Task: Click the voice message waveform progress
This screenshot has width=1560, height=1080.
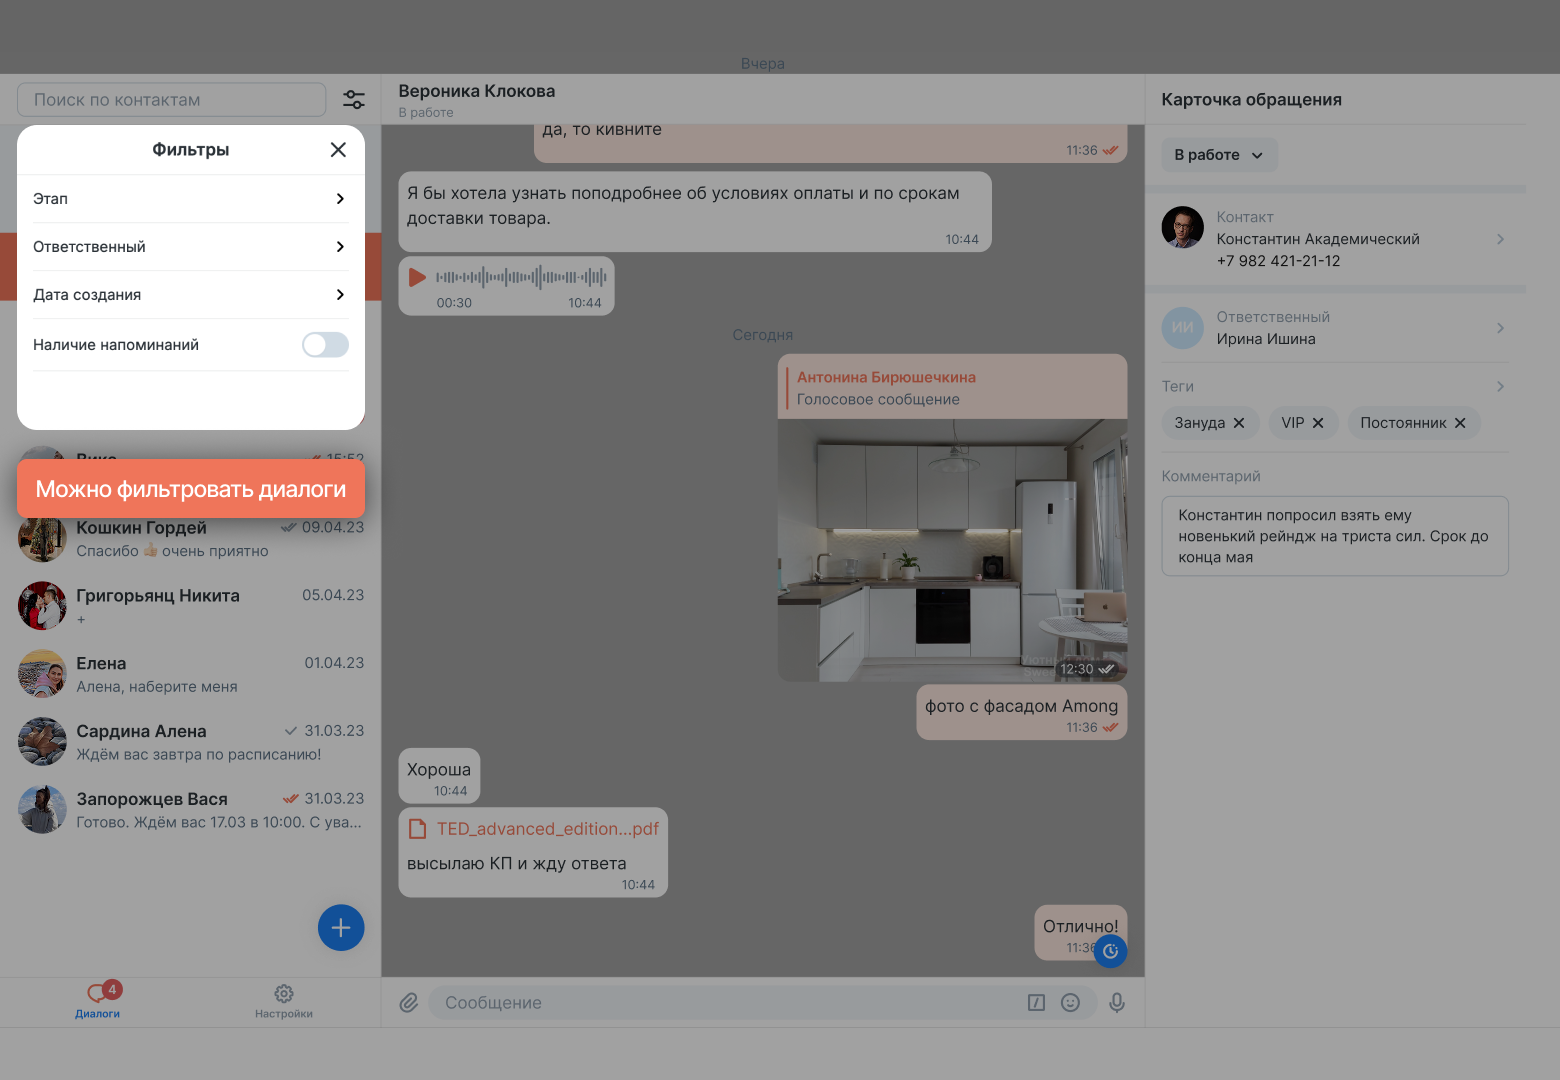Action: tap(520, 277)
